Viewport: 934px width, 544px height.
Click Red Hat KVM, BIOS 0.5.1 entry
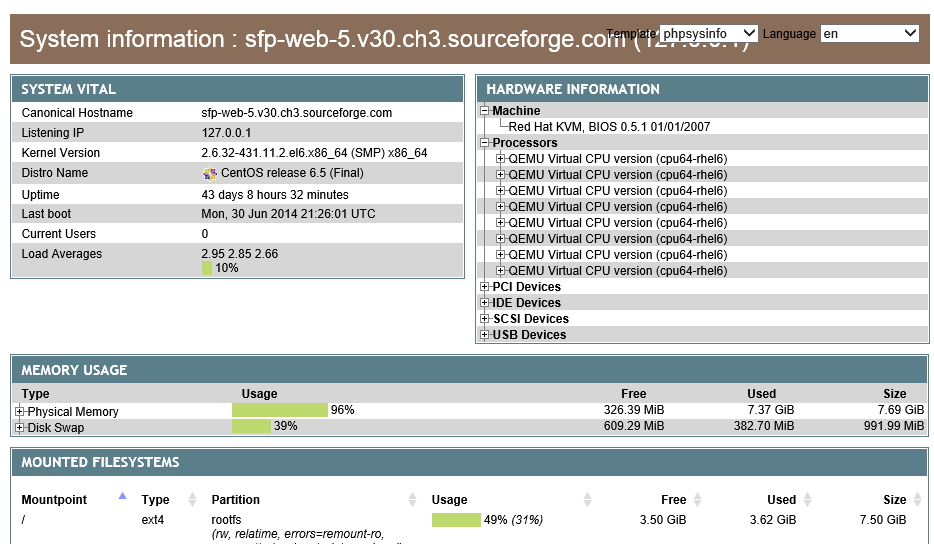click(x=609, y=127)
